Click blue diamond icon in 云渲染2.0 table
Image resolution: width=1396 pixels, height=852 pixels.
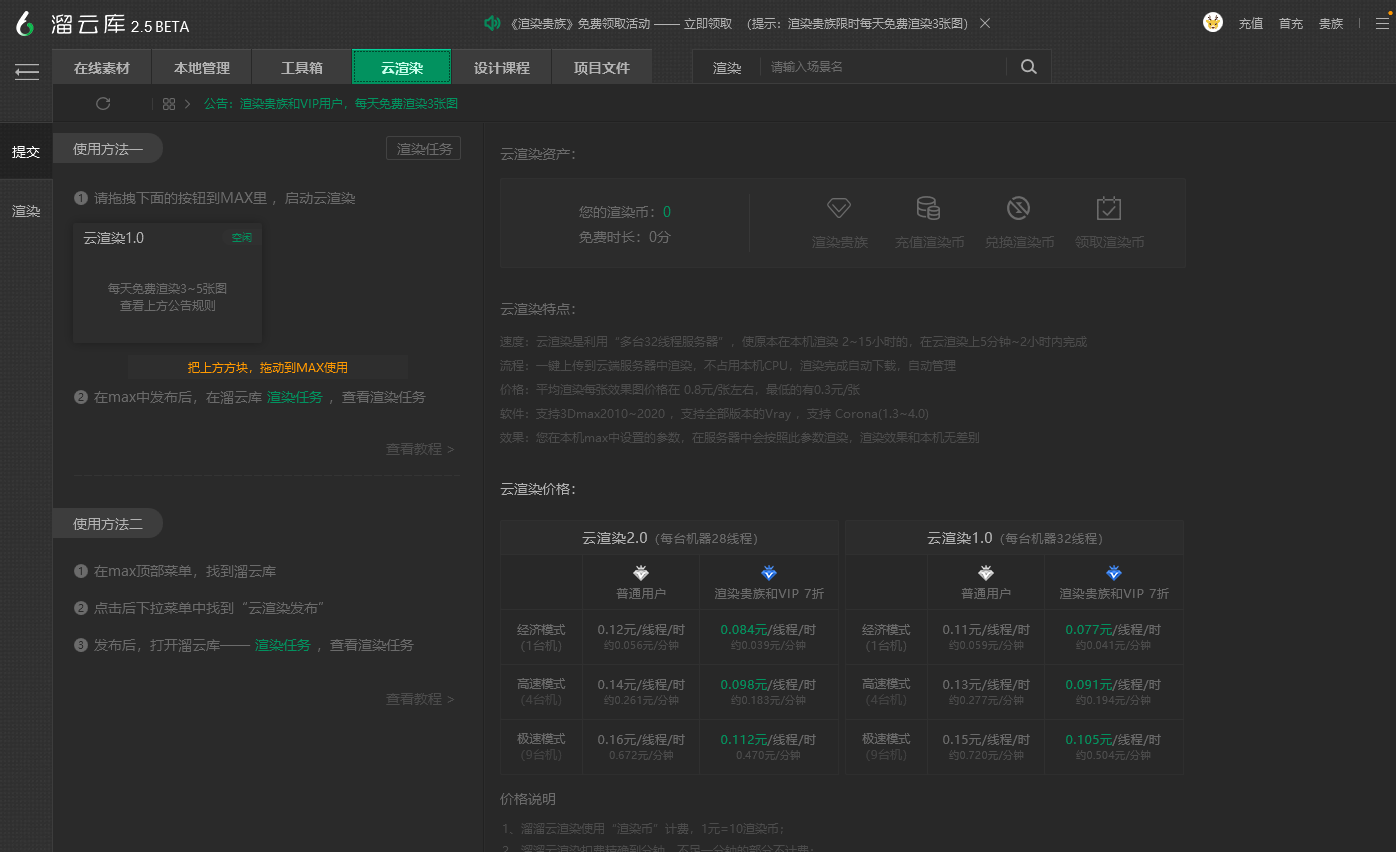(x=769, y=573)
